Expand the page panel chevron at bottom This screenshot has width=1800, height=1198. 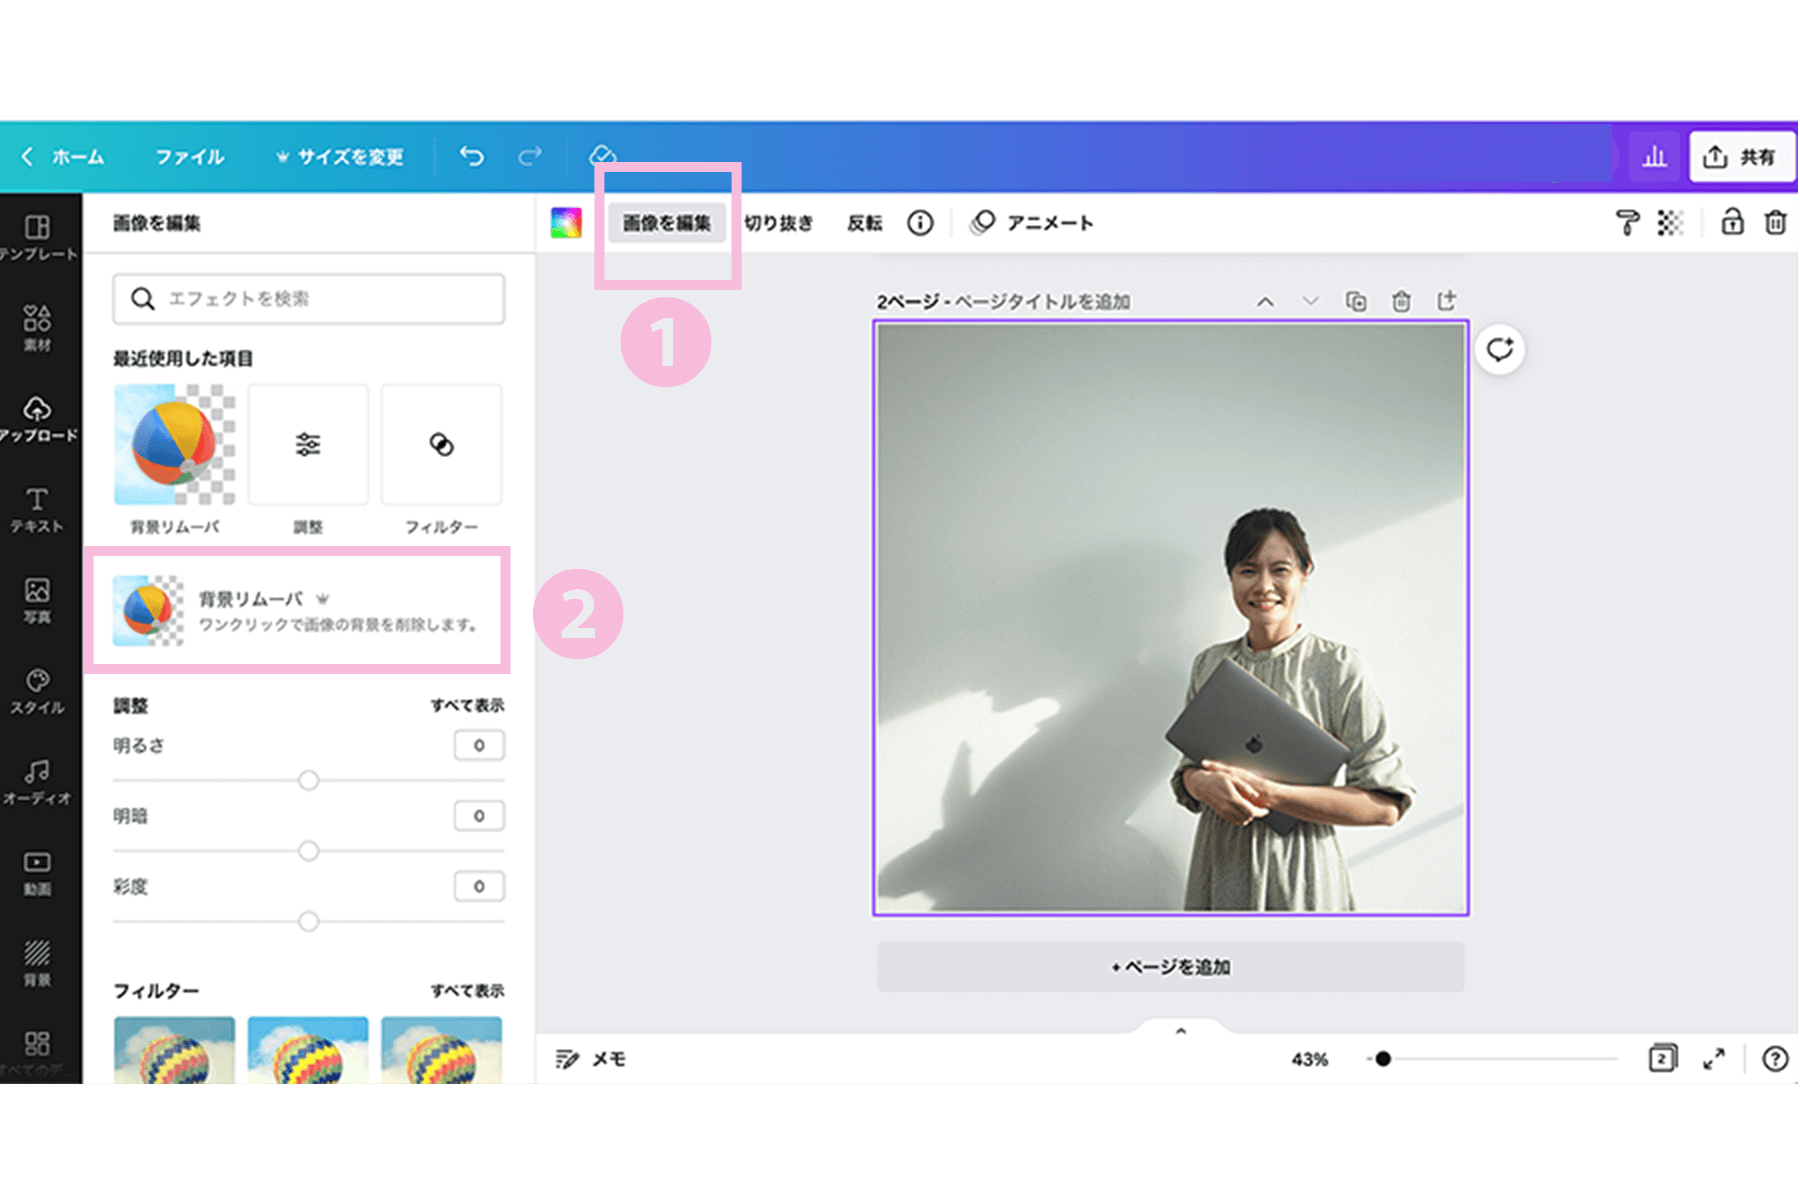[1181, 1031]
